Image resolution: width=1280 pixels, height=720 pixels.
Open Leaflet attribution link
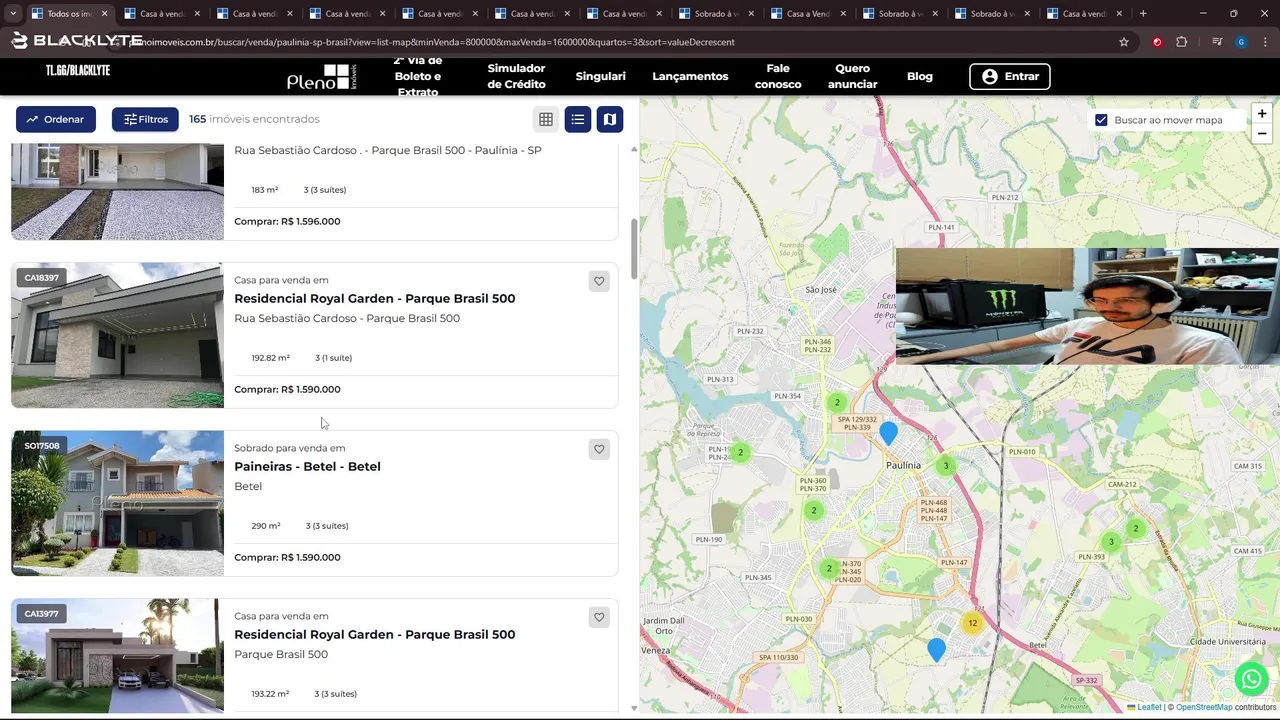(1149, 707)
